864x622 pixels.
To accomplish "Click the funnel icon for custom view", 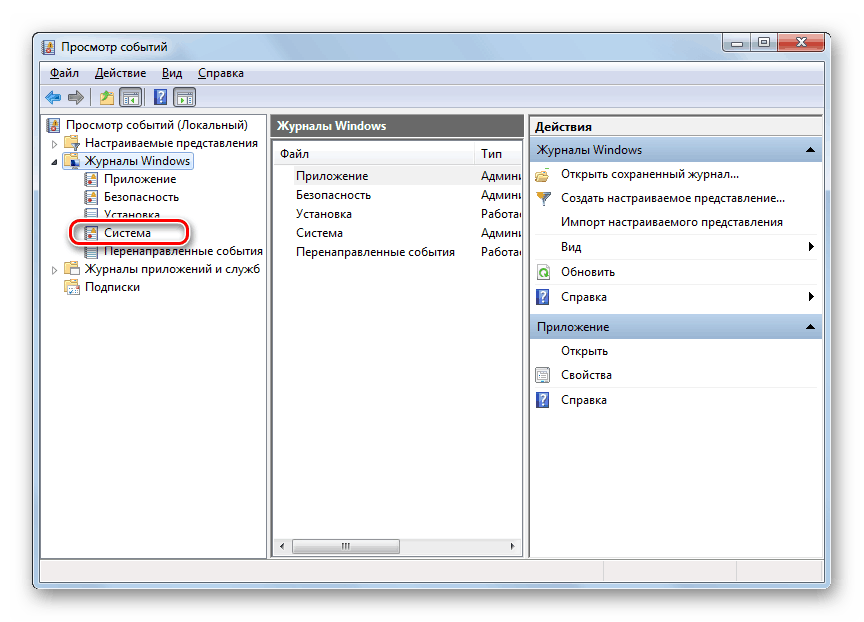I will click(x=543, y=198).
